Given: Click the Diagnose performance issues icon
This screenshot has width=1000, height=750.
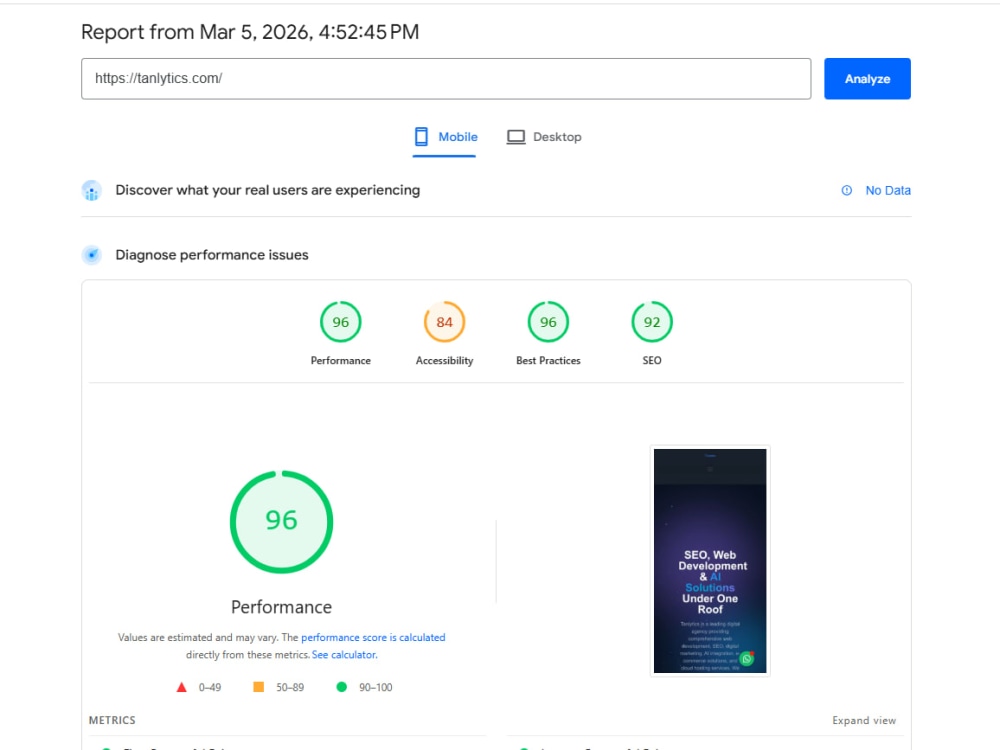Looking at the screenshot, I should pyautogui.click(x=92, y=255).
